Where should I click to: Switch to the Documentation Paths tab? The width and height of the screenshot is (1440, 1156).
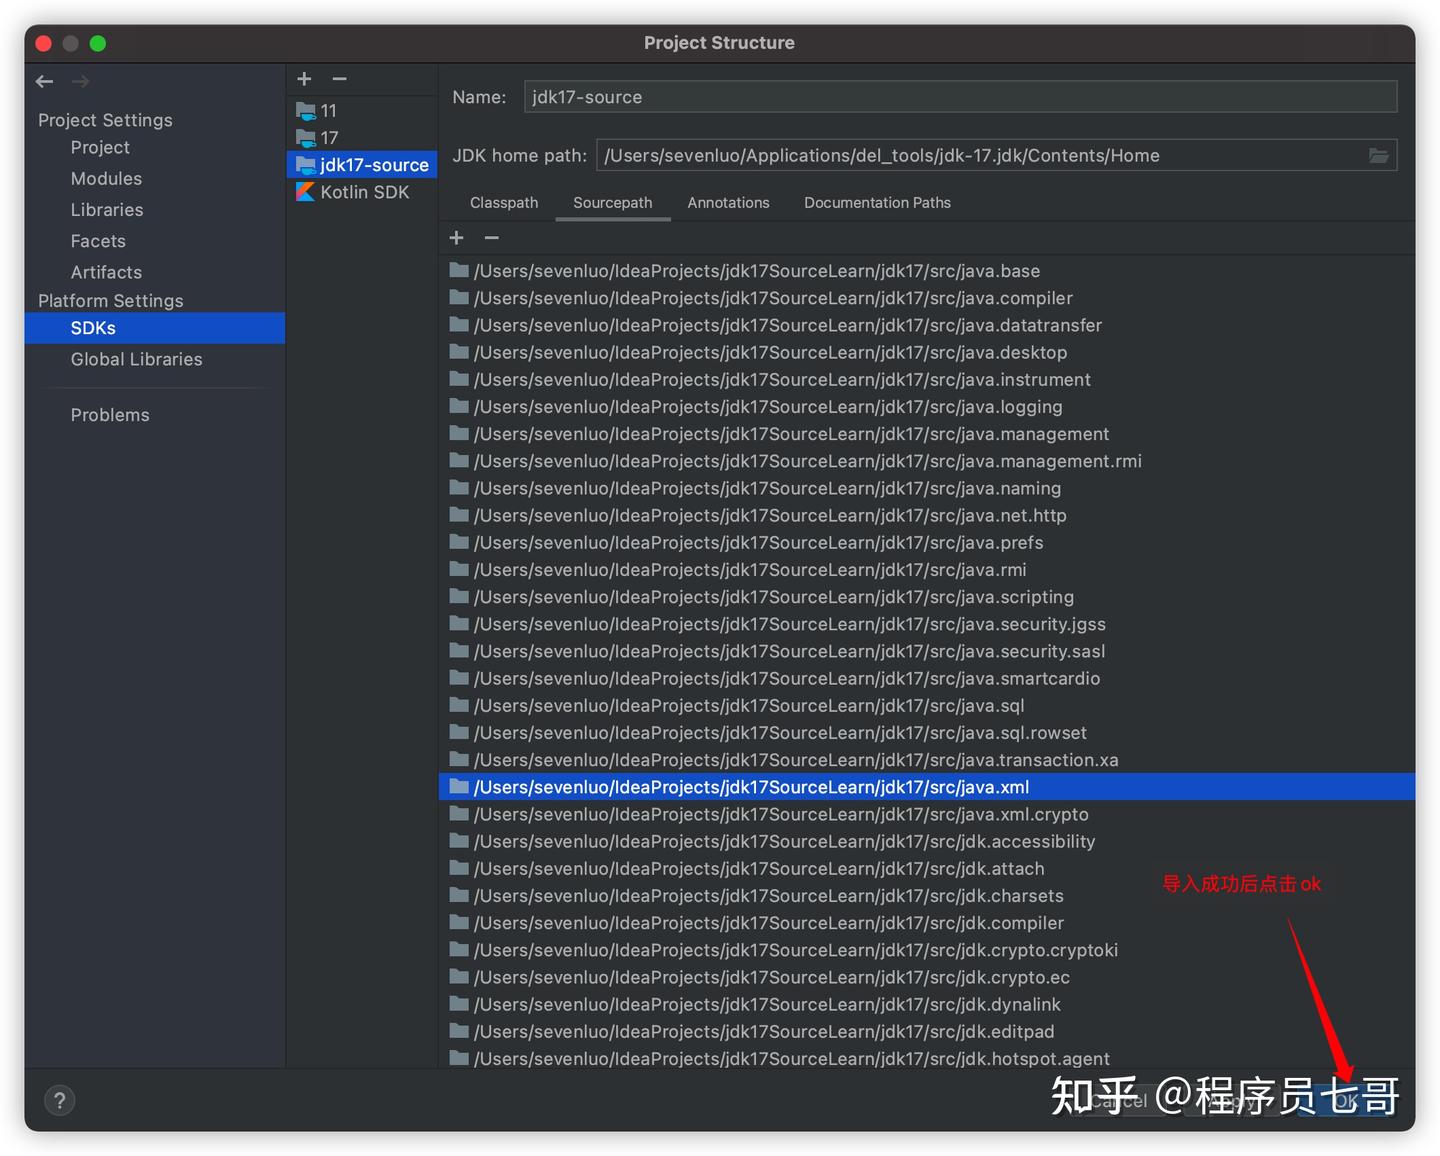[x=876, y=202]
